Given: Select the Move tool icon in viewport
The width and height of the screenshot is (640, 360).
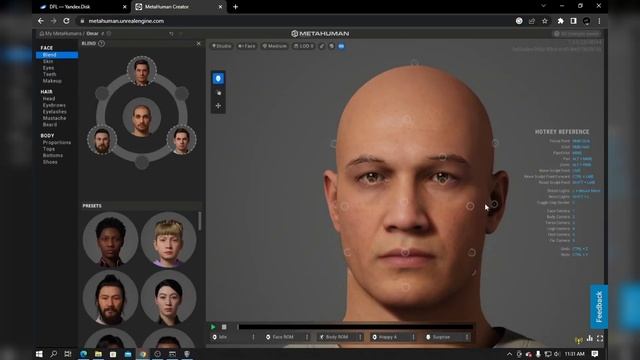Looking at the screenshot, I should point(218,106).
